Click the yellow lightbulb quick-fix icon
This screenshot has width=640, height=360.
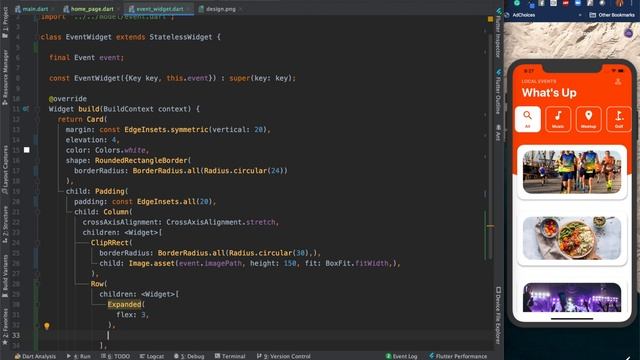[x=47, y=326]
